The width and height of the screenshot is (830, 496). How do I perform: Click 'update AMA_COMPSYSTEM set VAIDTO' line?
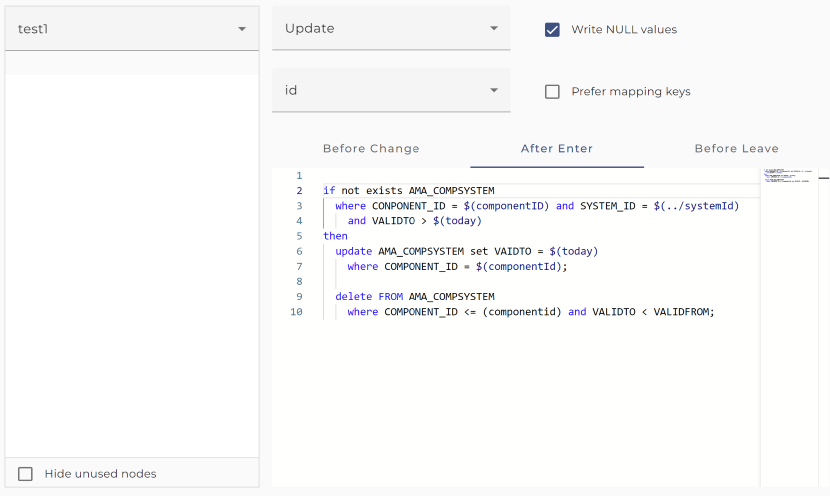[466, 251]
